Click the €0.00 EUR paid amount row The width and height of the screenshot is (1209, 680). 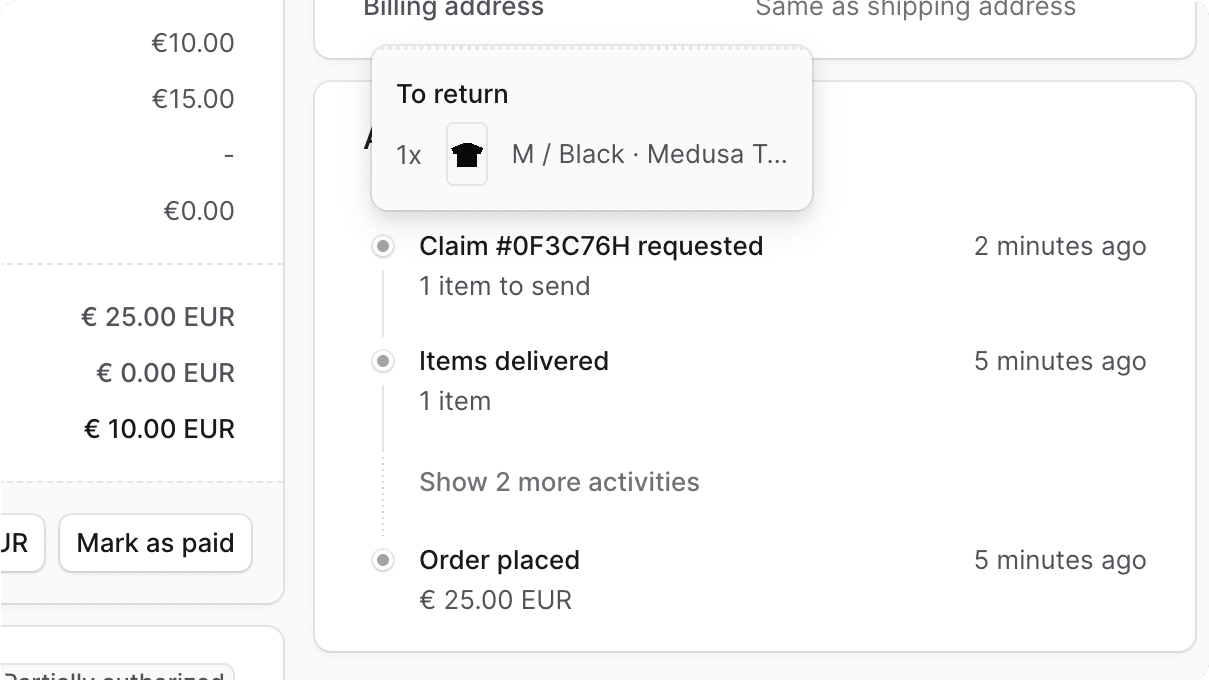[x=165, y=373]
